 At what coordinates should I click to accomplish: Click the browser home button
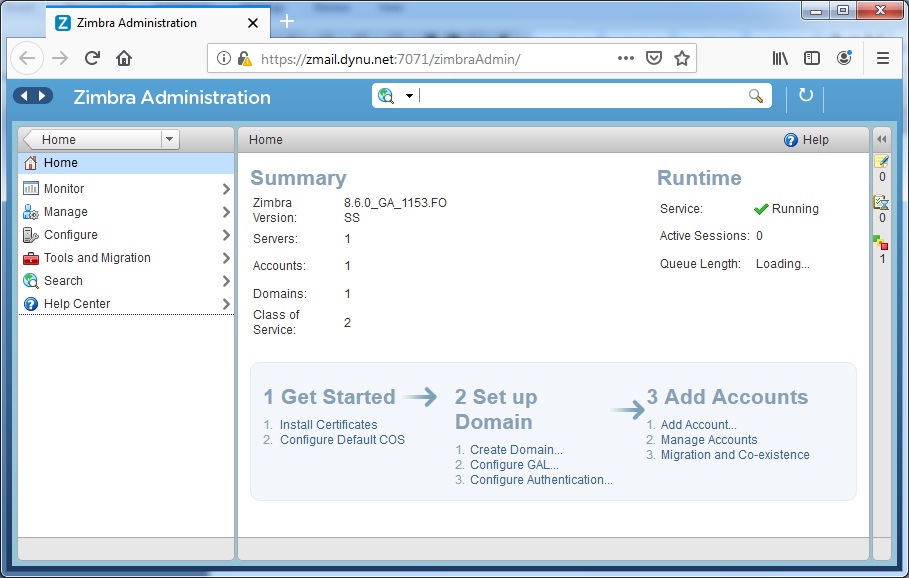click(124, 58)
